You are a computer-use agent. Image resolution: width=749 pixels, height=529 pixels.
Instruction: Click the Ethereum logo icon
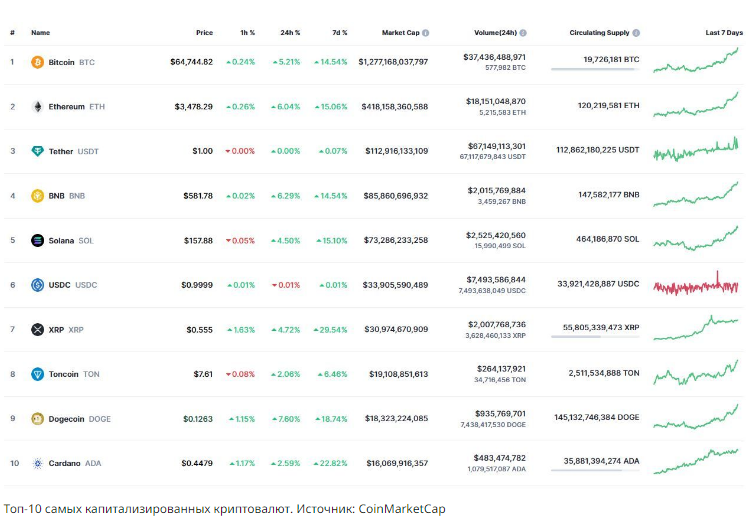click(x=37, y=107)
